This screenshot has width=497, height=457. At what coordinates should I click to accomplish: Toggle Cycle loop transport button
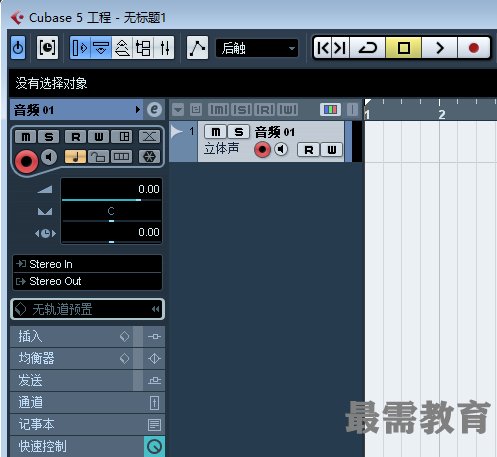pyautogui.click(x=367, y=48)
